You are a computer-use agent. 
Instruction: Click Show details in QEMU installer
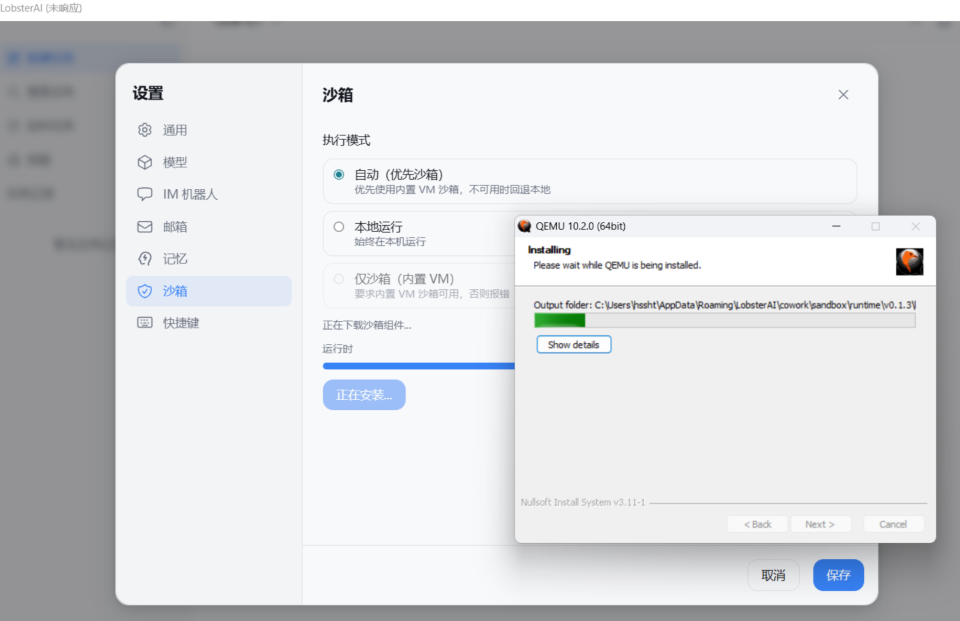click(x=574, y=345)
